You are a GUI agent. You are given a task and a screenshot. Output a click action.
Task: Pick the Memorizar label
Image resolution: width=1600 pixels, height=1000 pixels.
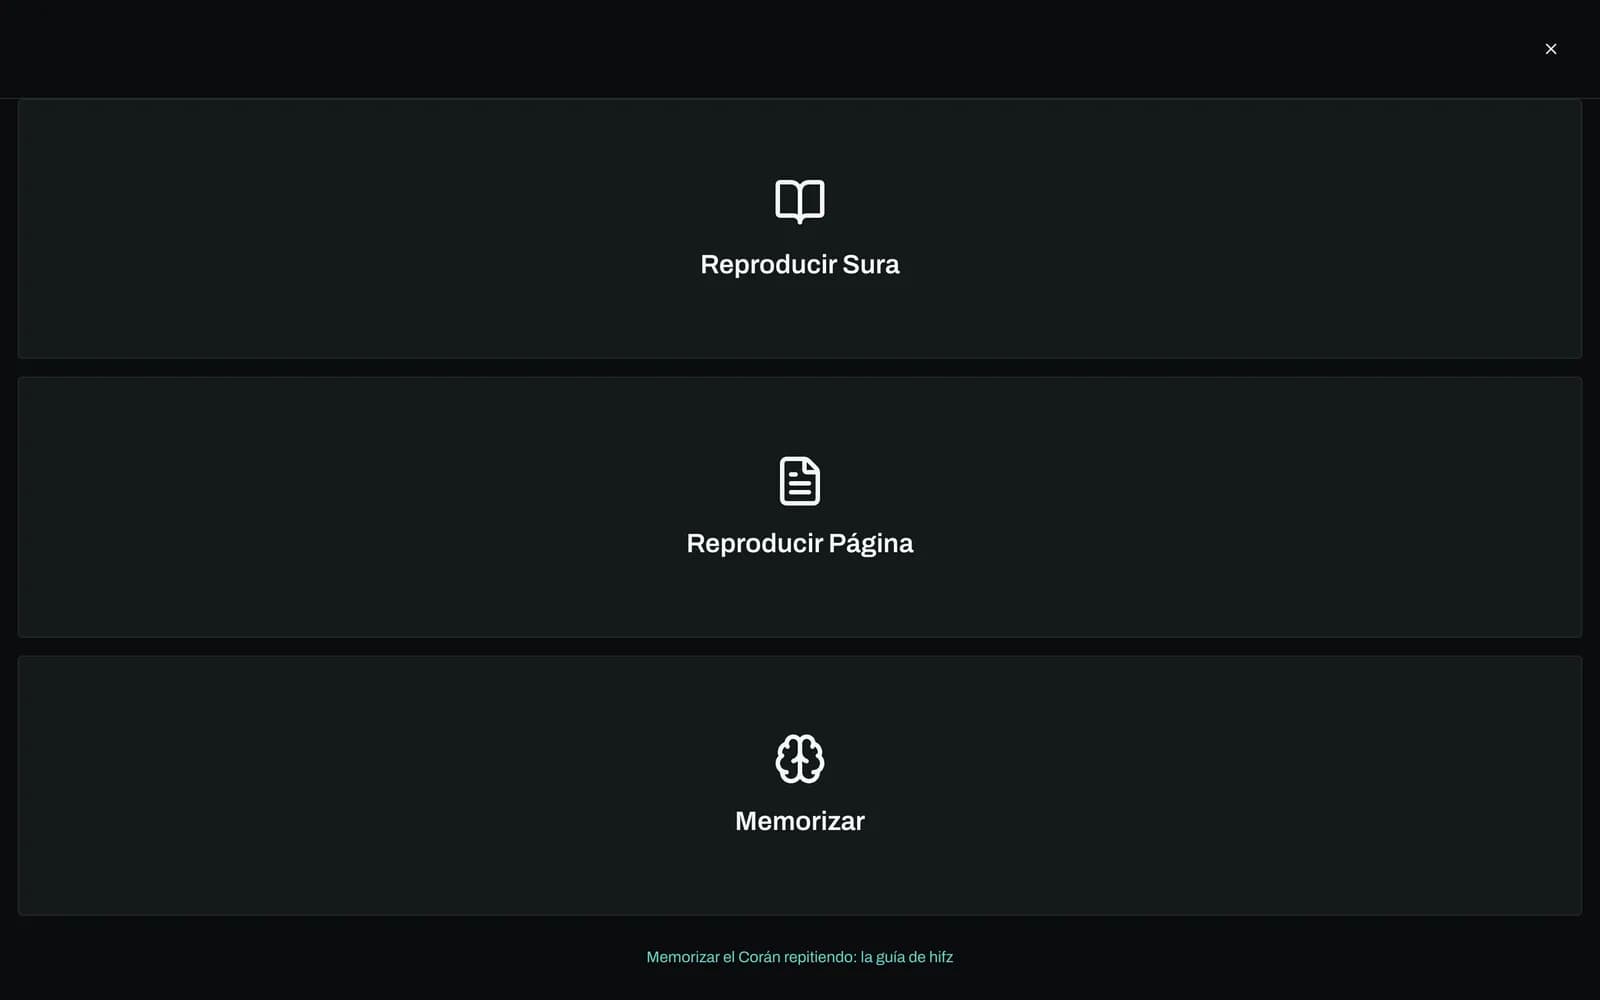tap(800, 821)
